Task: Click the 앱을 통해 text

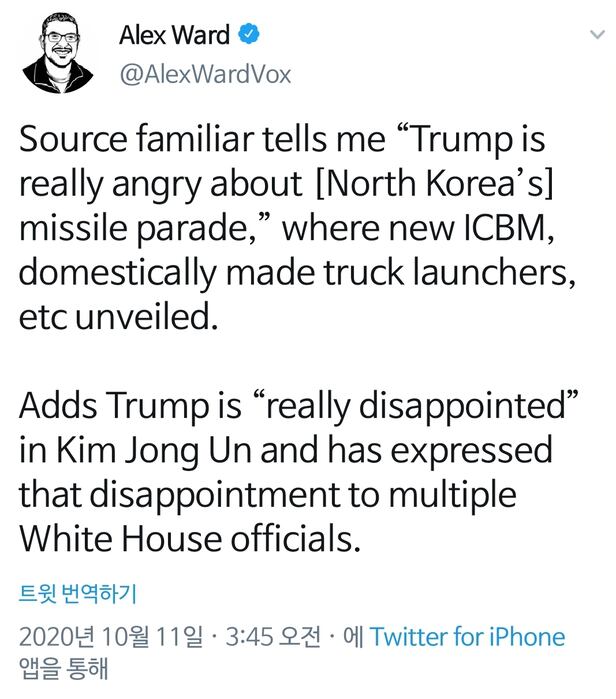Action: coord(64,668)
